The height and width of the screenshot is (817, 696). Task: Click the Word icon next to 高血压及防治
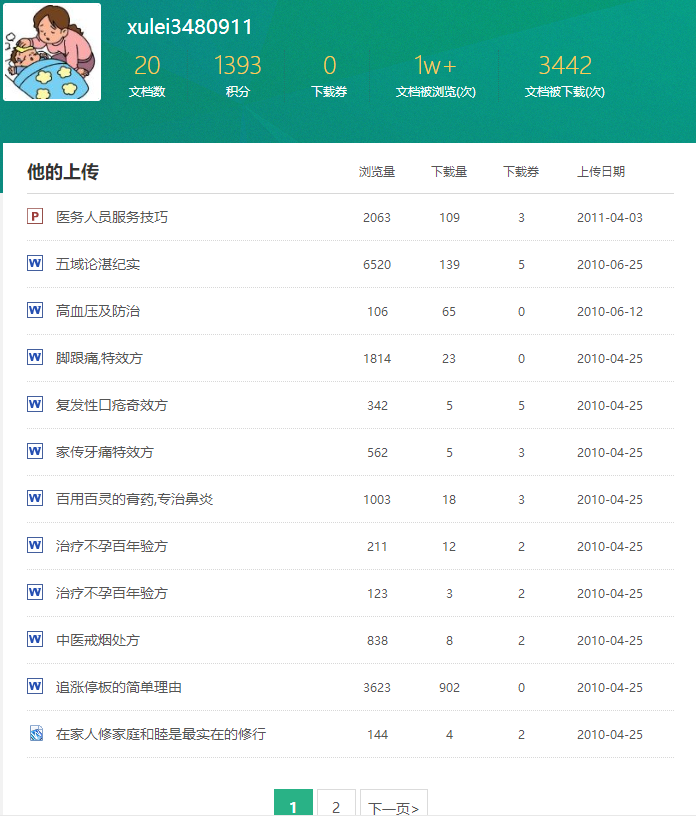click(x=35, y=310)
